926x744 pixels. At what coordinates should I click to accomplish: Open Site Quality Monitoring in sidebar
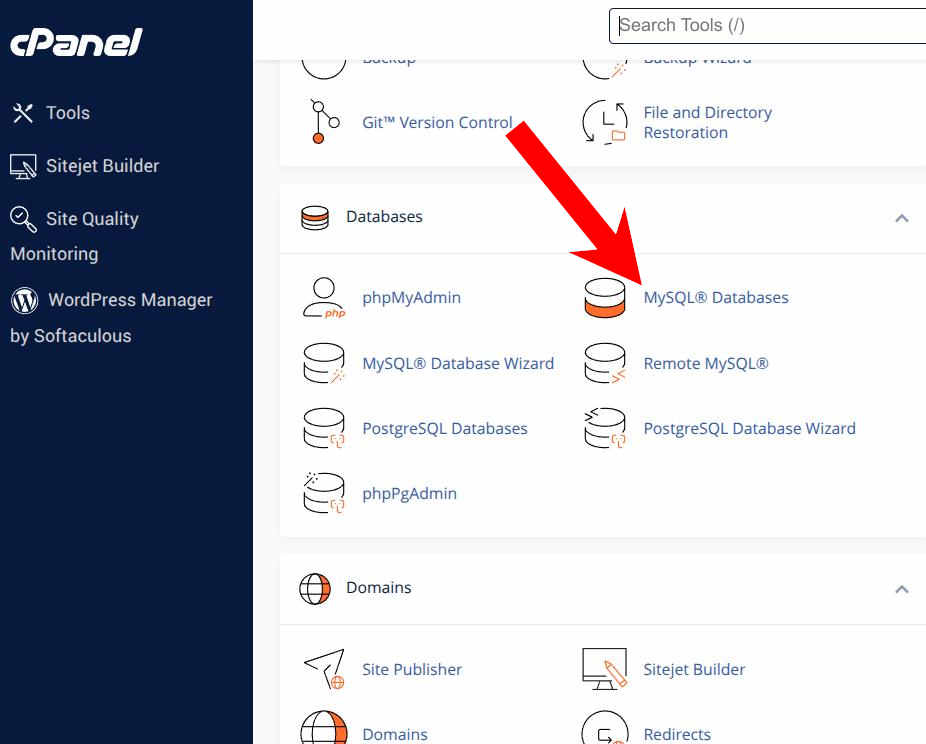pos(74,236)
